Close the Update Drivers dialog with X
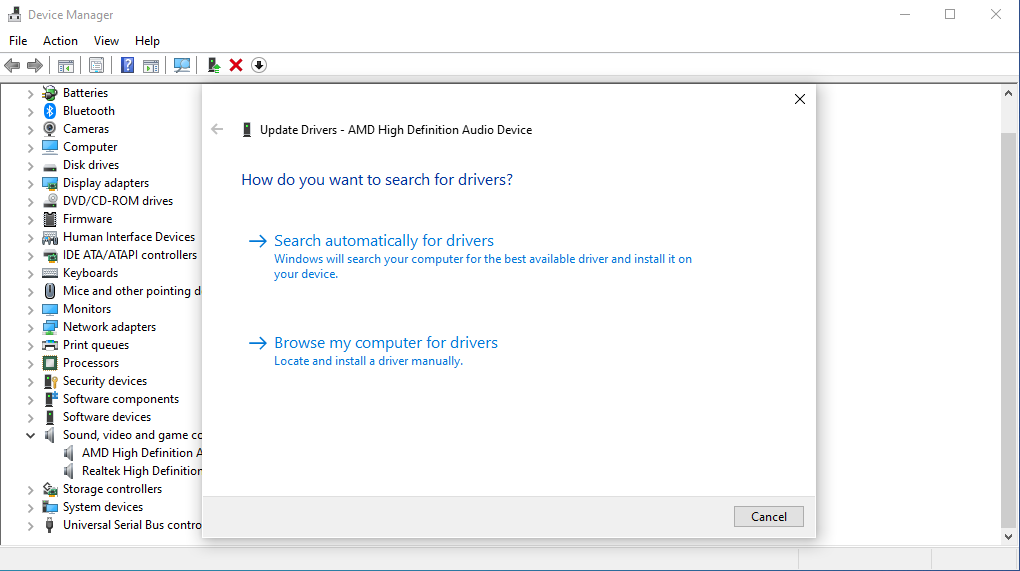Viewport: 1020px width, 571px height. coord(800,99)
